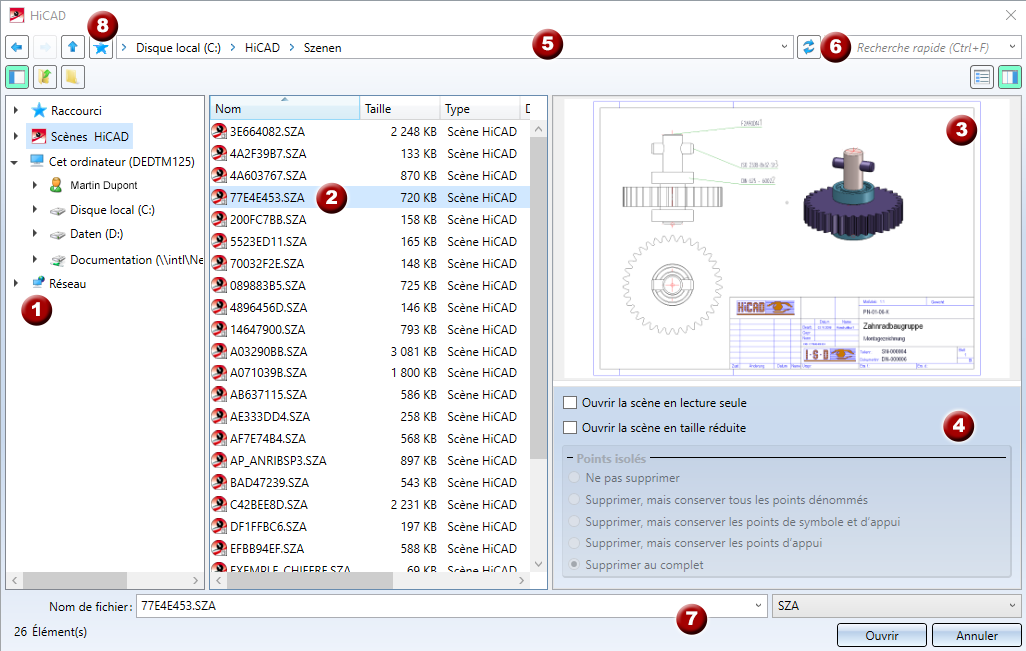Click the Nom column header

[x=284, y=109]
